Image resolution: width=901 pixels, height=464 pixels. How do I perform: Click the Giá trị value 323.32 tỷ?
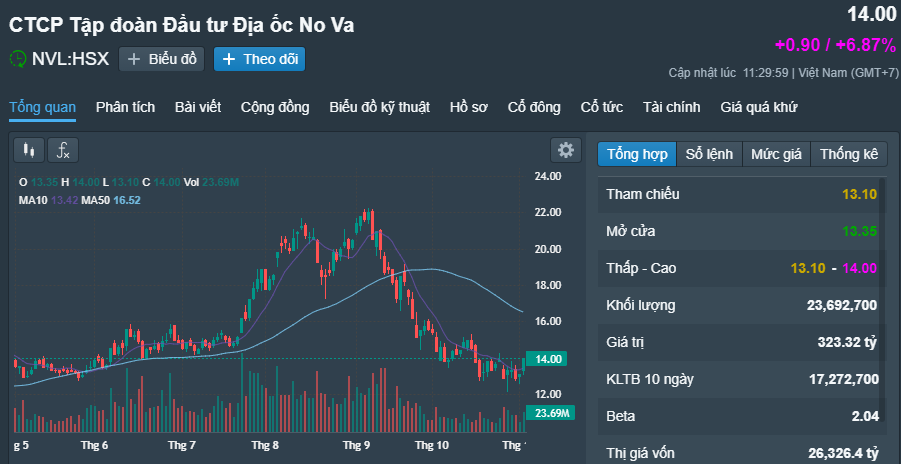(848, 343)
